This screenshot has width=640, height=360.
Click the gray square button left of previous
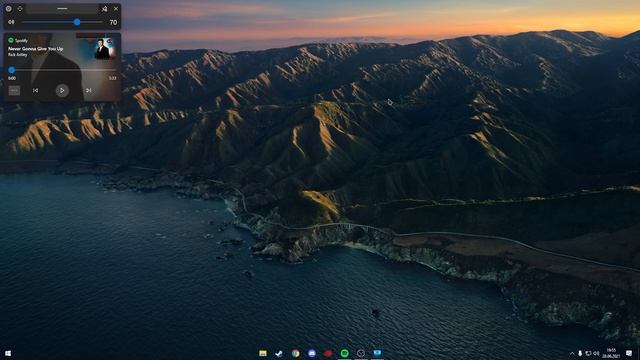[14, 91]
